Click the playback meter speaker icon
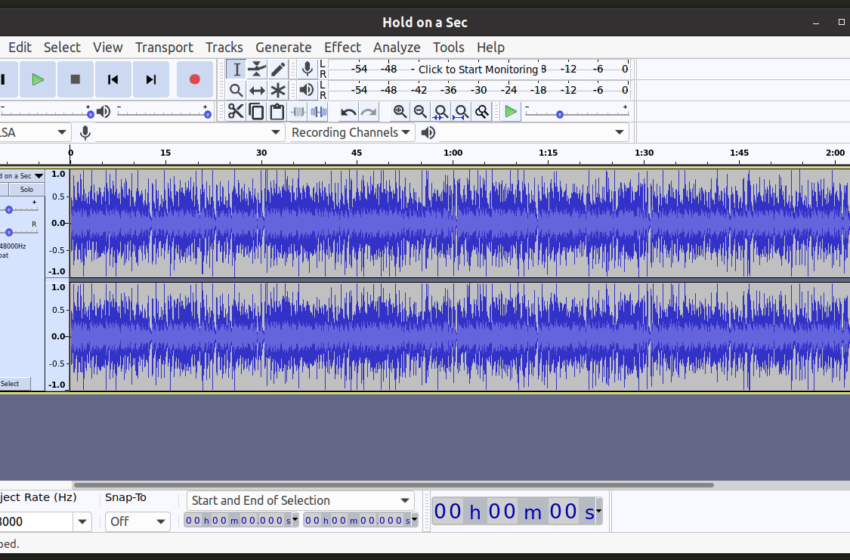Viewport: 850px width, 560px height. point(307,90)
